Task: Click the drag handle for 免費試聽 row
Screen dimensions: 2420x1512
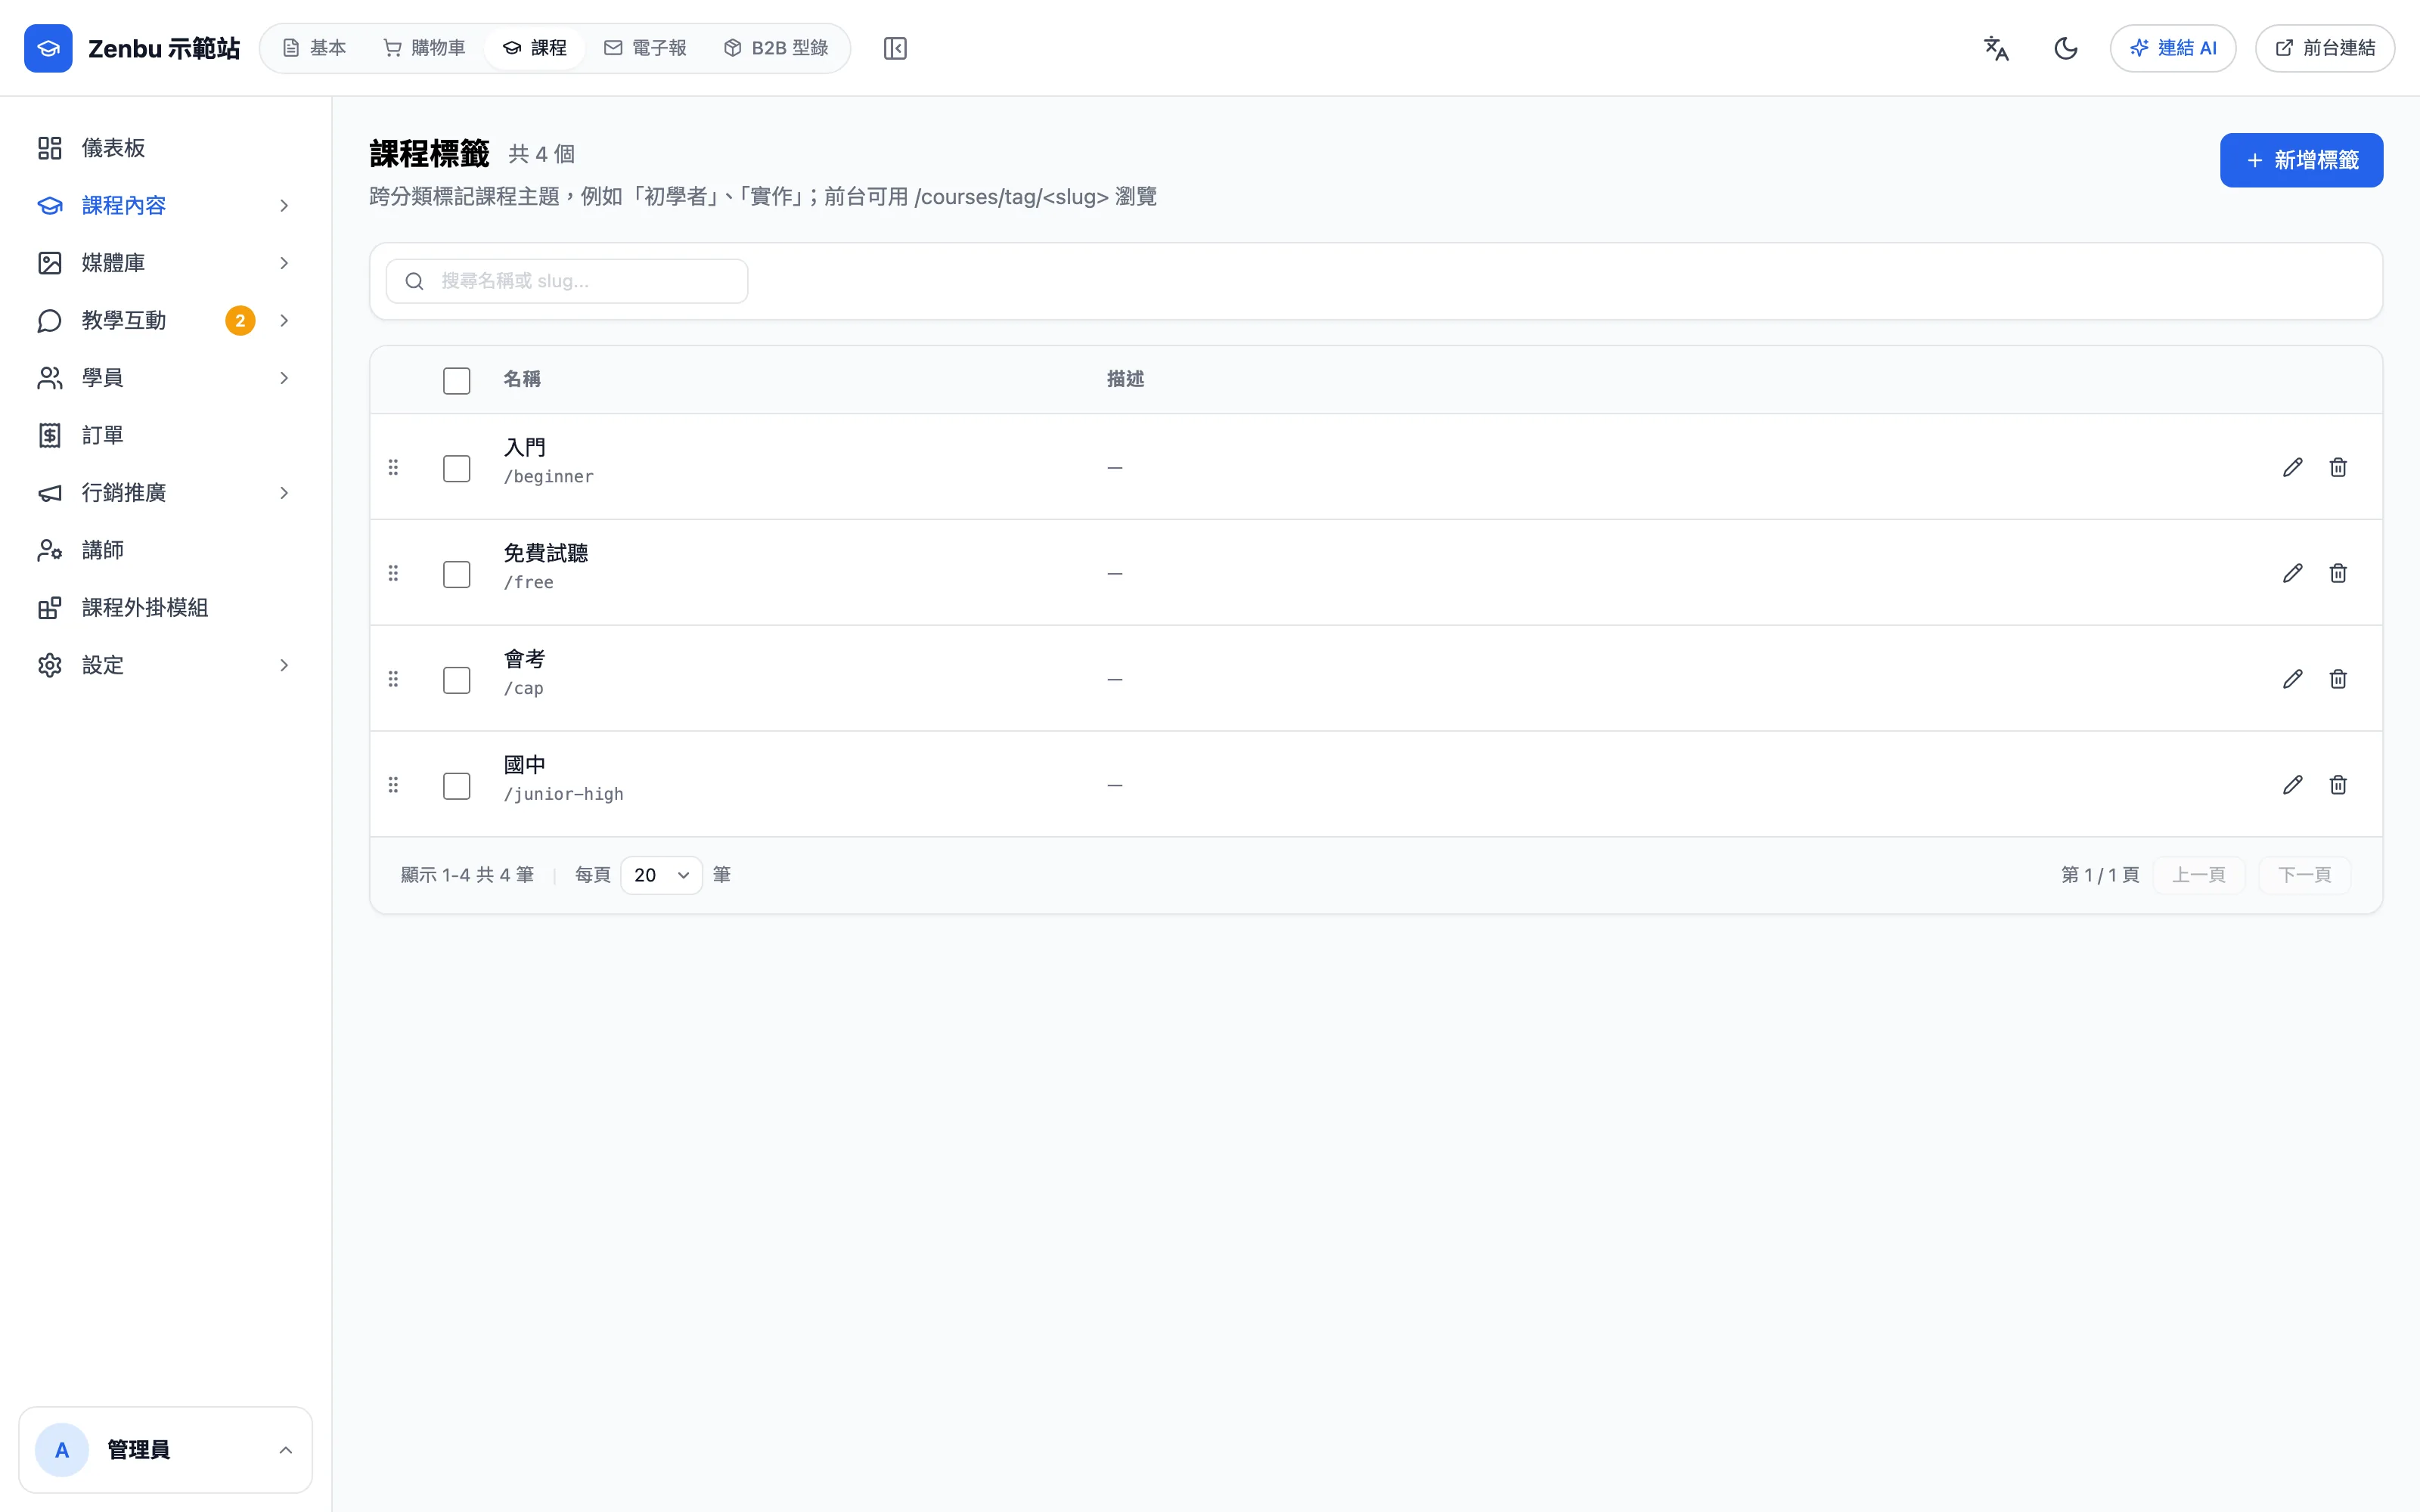Action: [393, 574]
